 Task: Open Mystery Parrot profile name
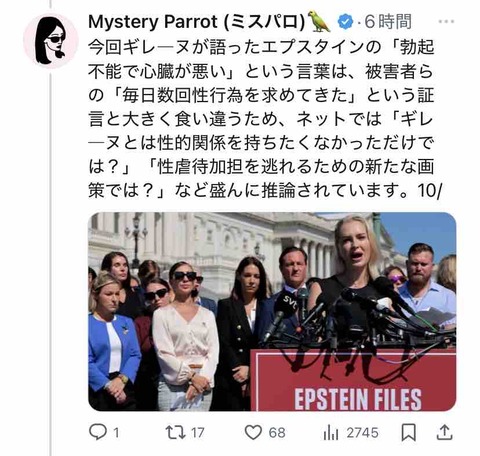tap(197, 22)
